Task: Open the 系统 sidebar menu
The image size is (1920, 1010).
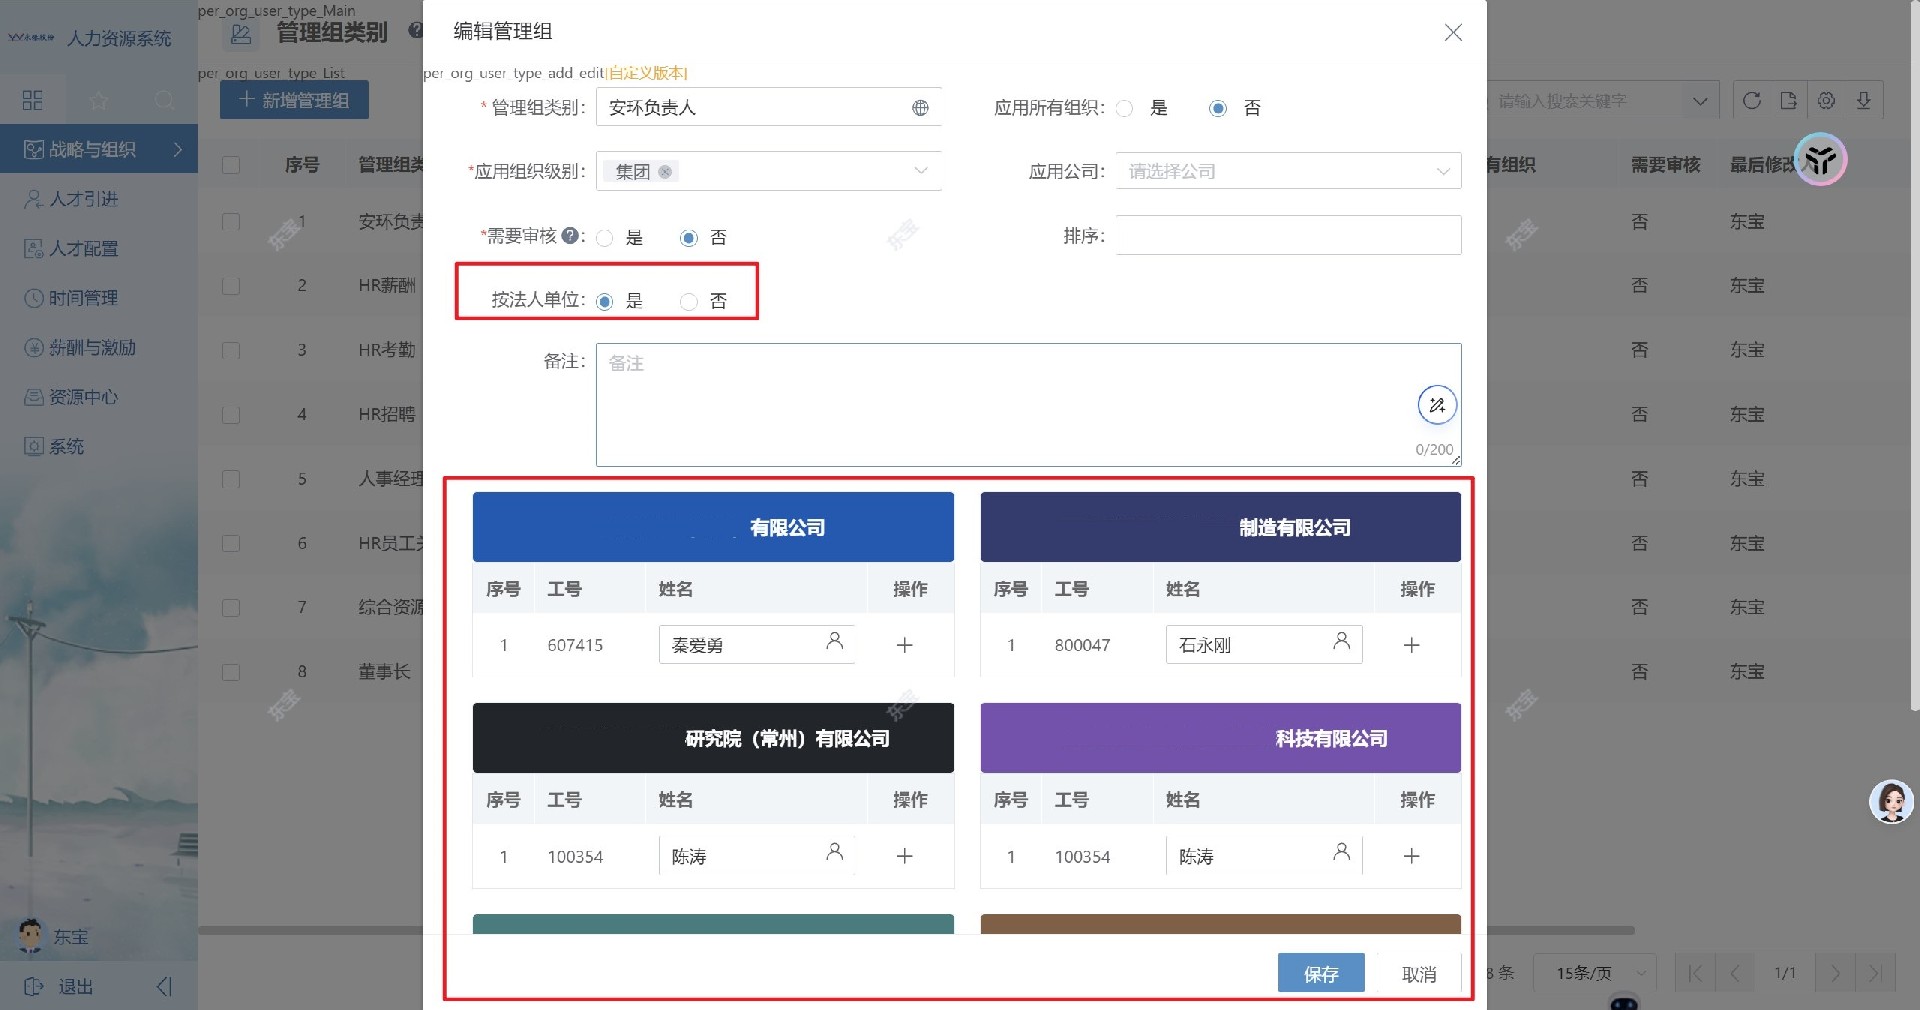Action: (33, 446)
